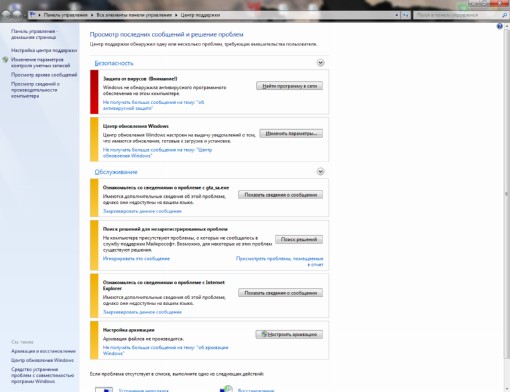Click the Настроить архивацию button
Screen dimensions: 510x392
click(289, 334)
